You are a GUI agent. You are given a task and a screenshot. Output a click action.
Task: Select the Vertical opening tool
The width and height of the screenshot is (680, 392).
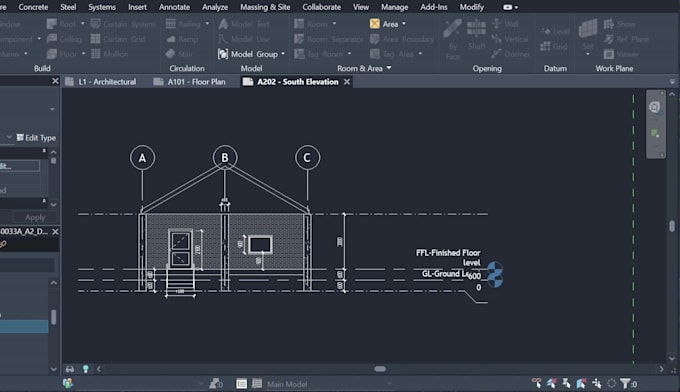(510, 39)
